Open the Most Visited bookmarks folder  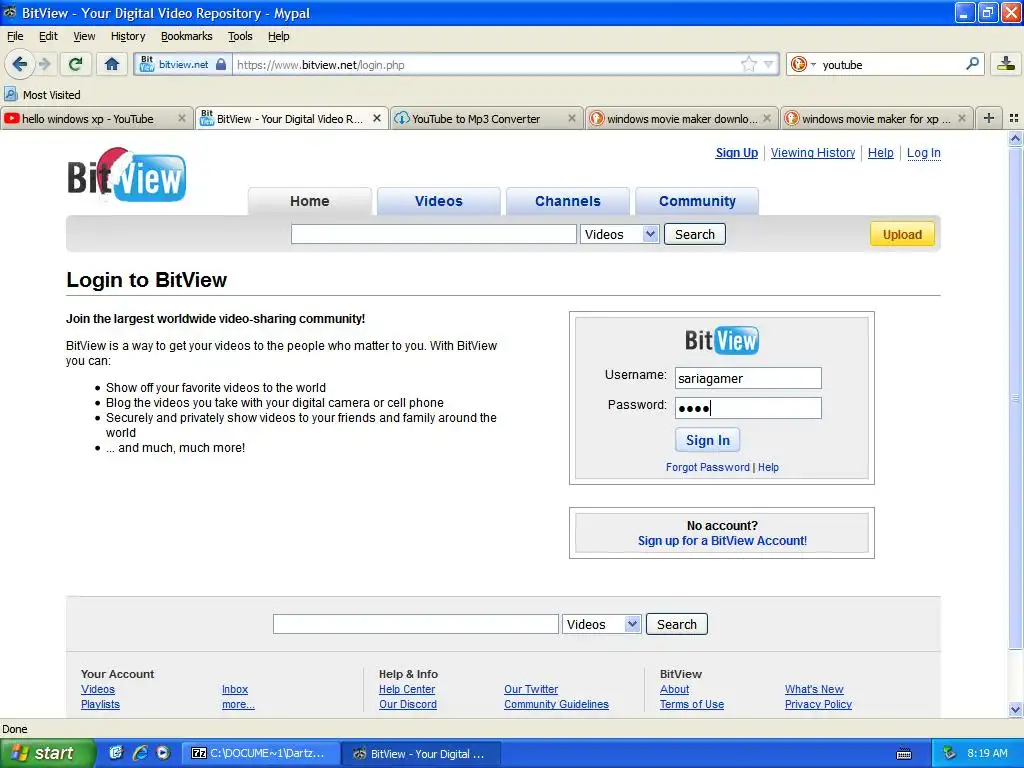42,95
